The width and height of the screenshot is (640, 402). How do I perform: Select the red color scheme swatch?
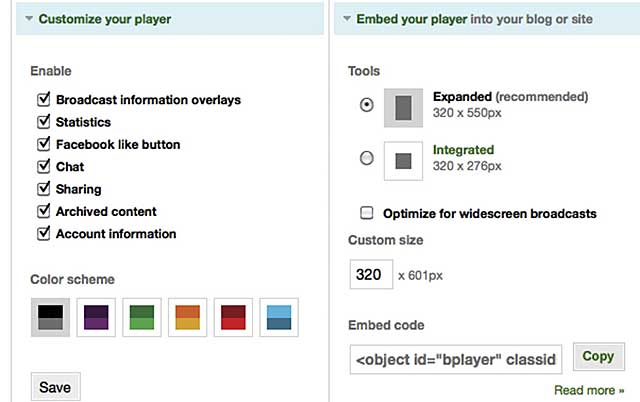point(233,317)
